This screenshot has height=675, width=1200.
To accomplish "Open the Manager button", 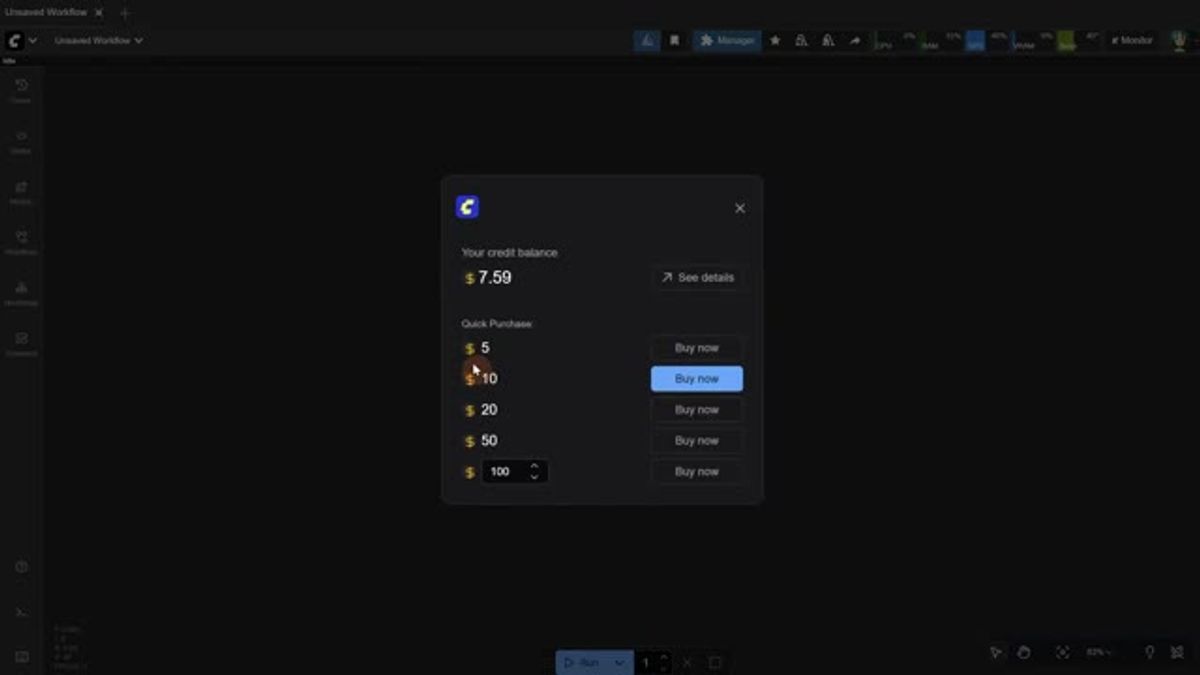I will 727,41.
